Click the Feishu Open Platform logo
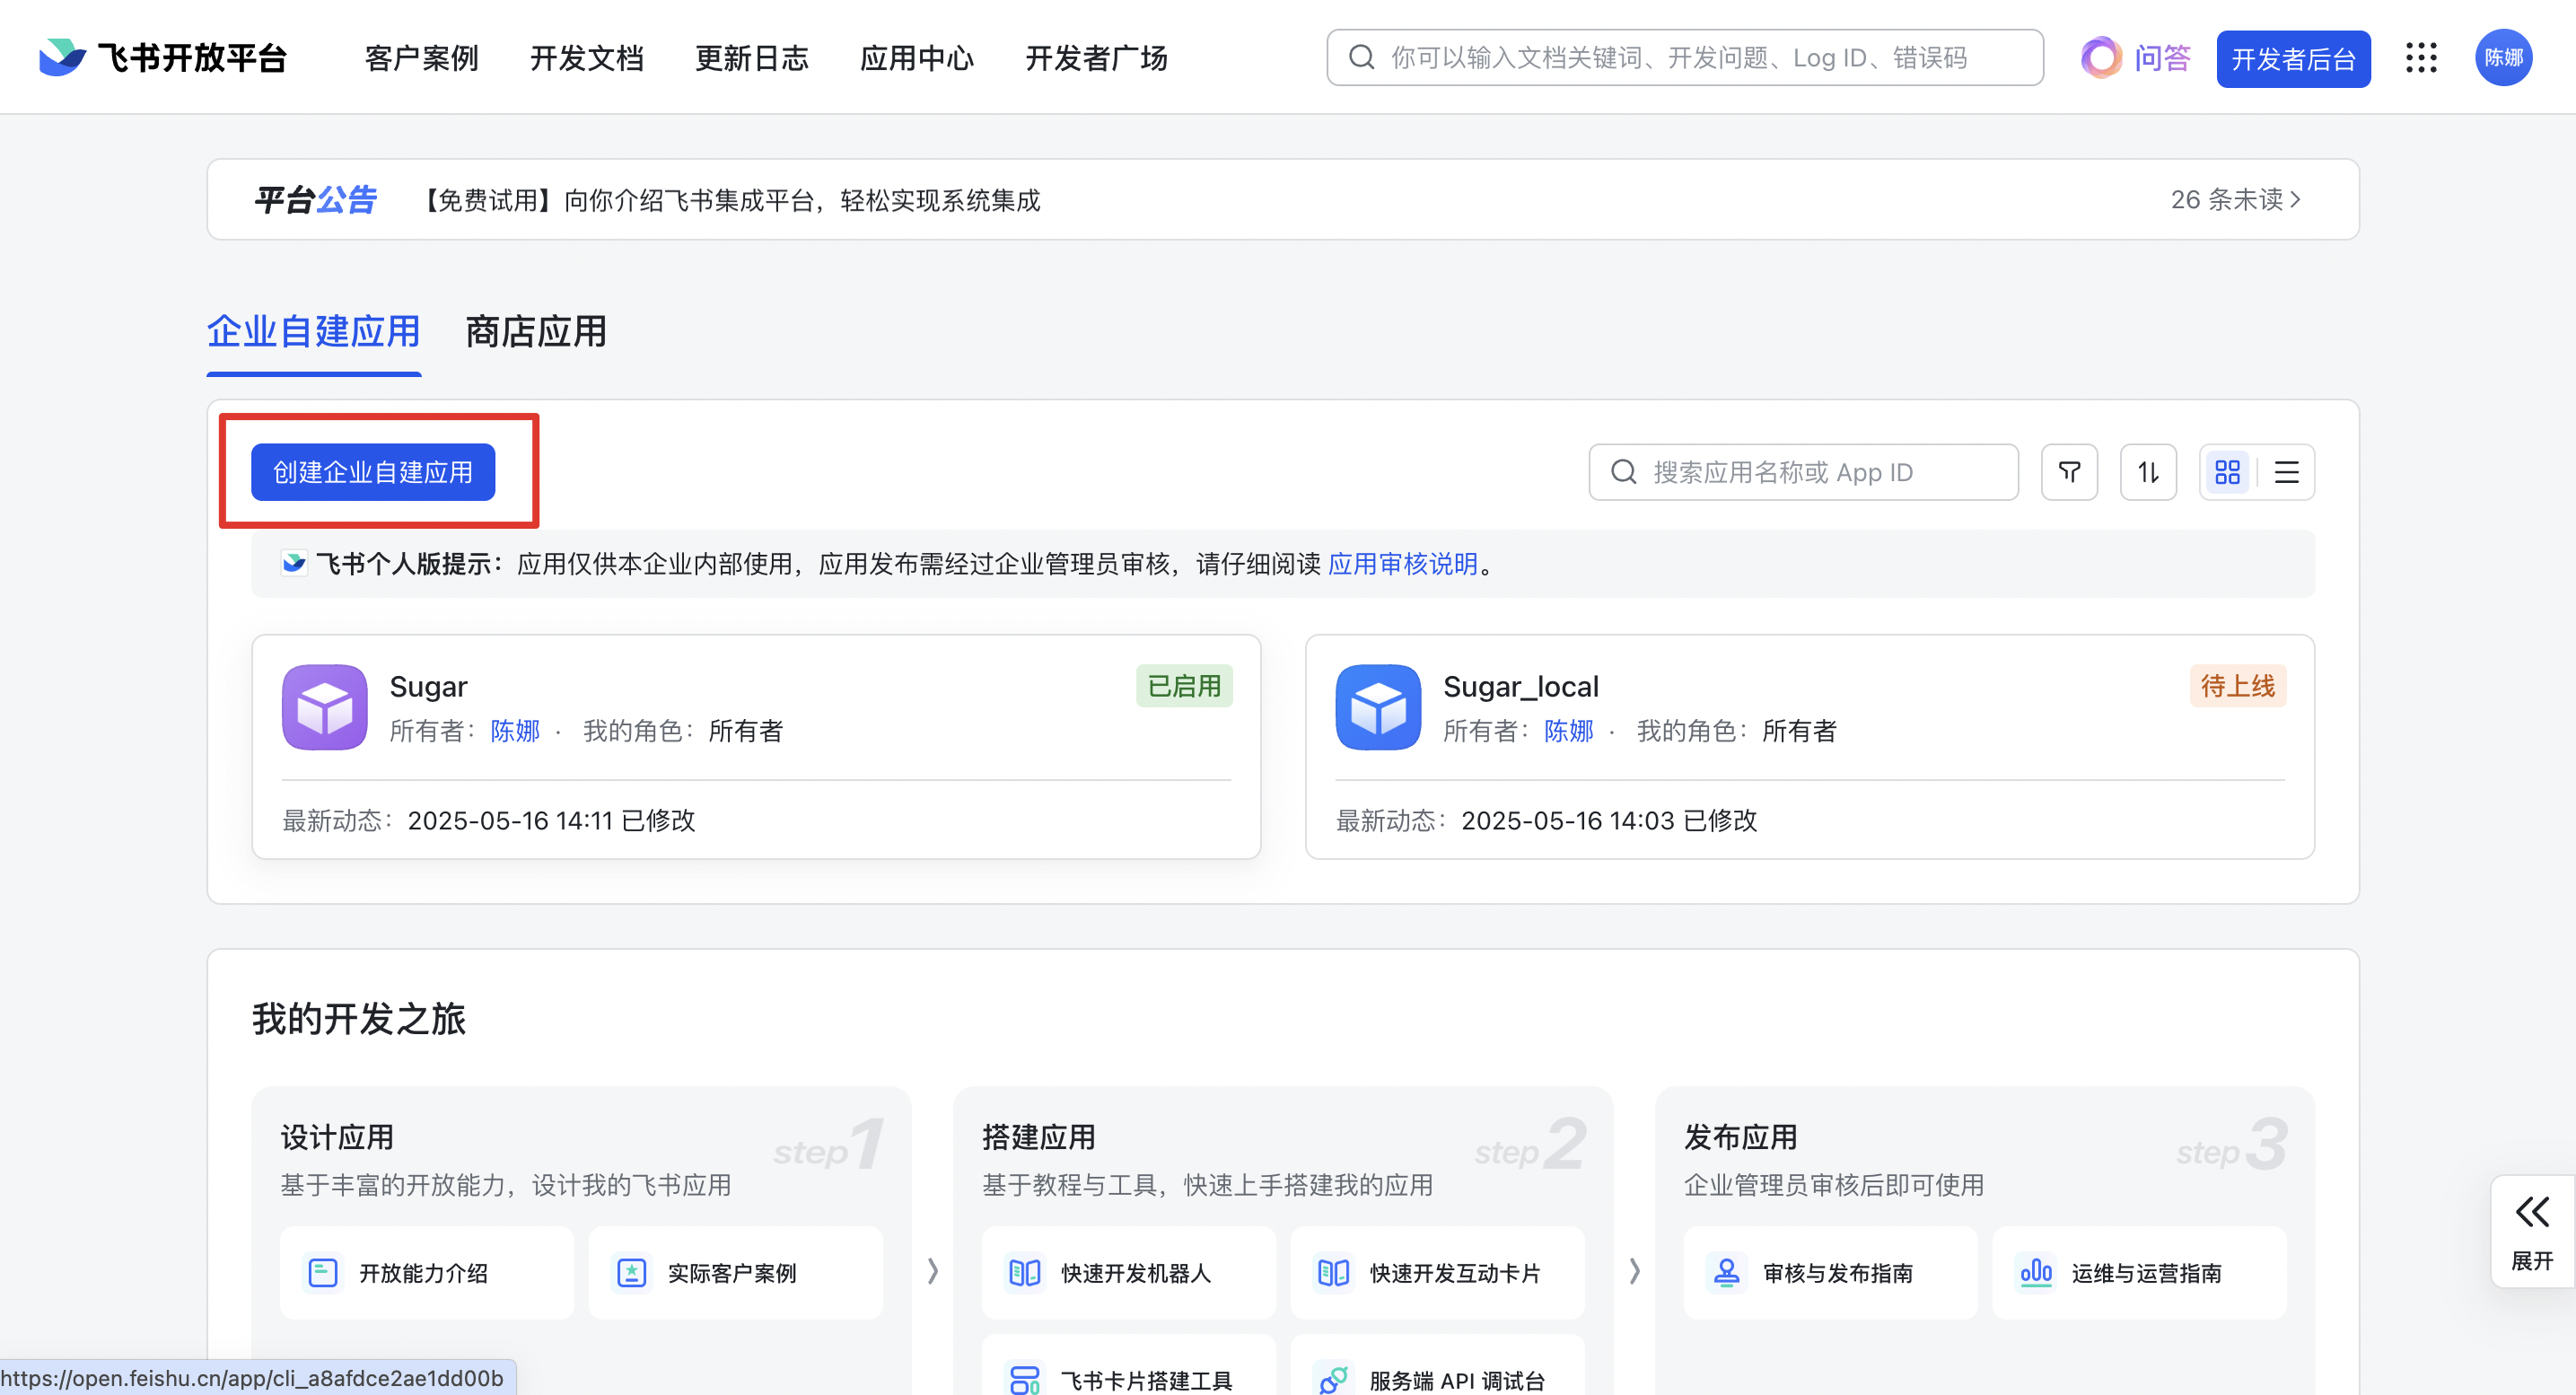 (x=163, y=58)
